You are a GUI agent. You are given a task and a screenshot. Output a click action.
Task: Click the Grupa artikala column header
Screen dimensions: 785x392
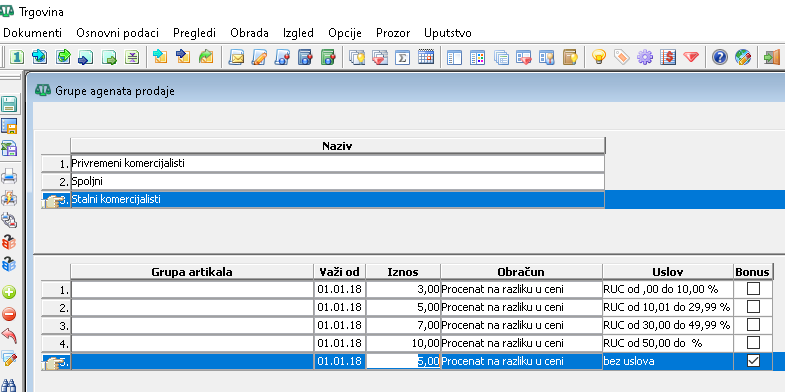[x=192, y=272]
